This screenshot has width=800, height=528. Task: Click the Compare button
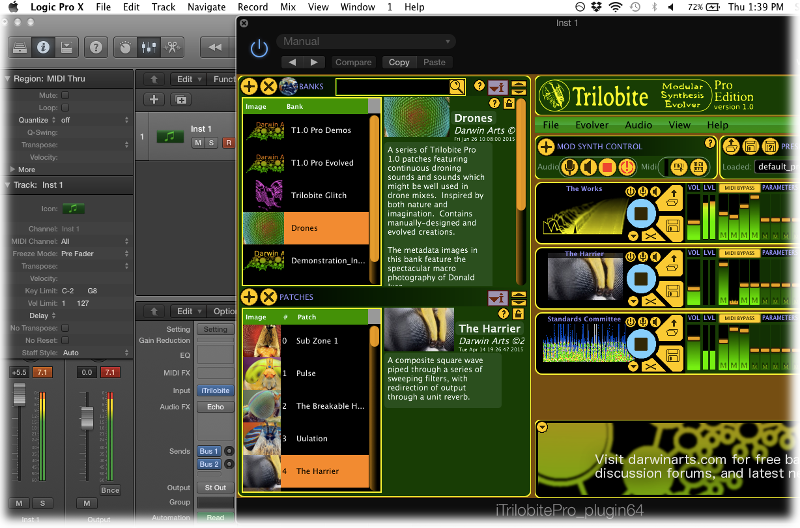[x=353, y=62]
